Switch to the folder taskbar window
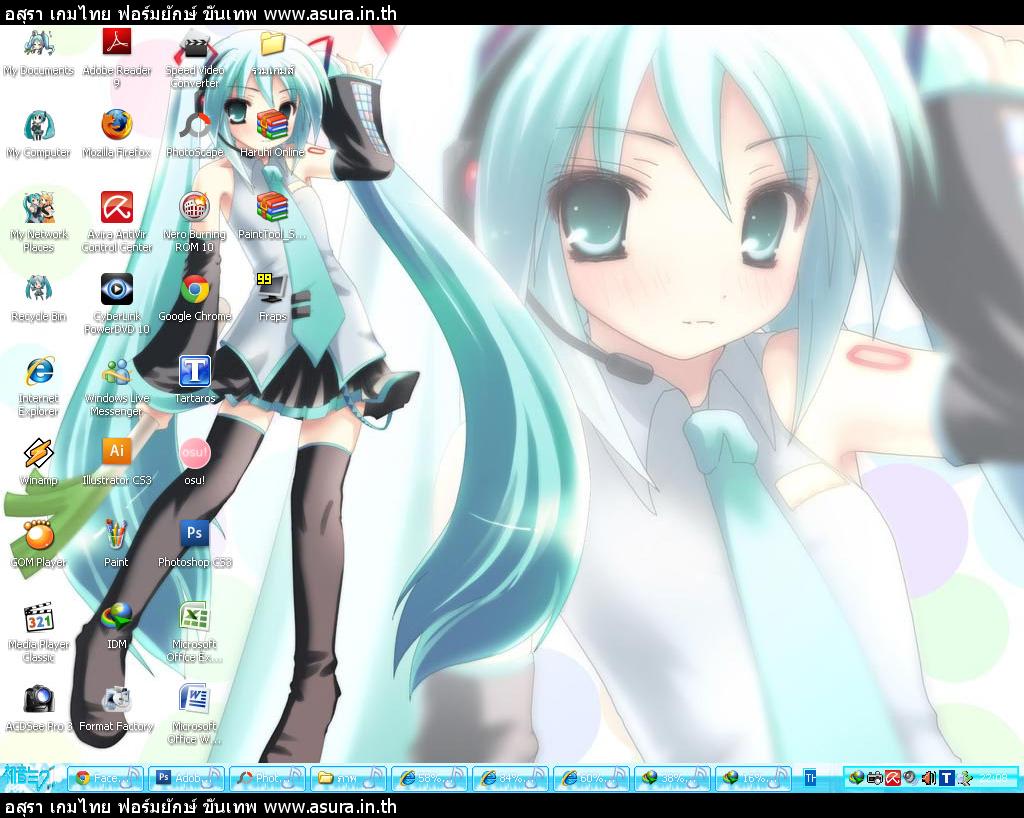 tap(349, 778)
